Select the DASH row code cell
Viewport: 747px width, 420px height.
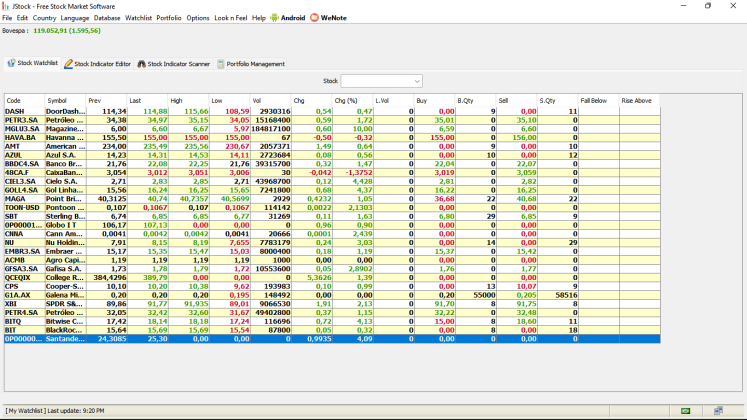[x=25, y=111]
